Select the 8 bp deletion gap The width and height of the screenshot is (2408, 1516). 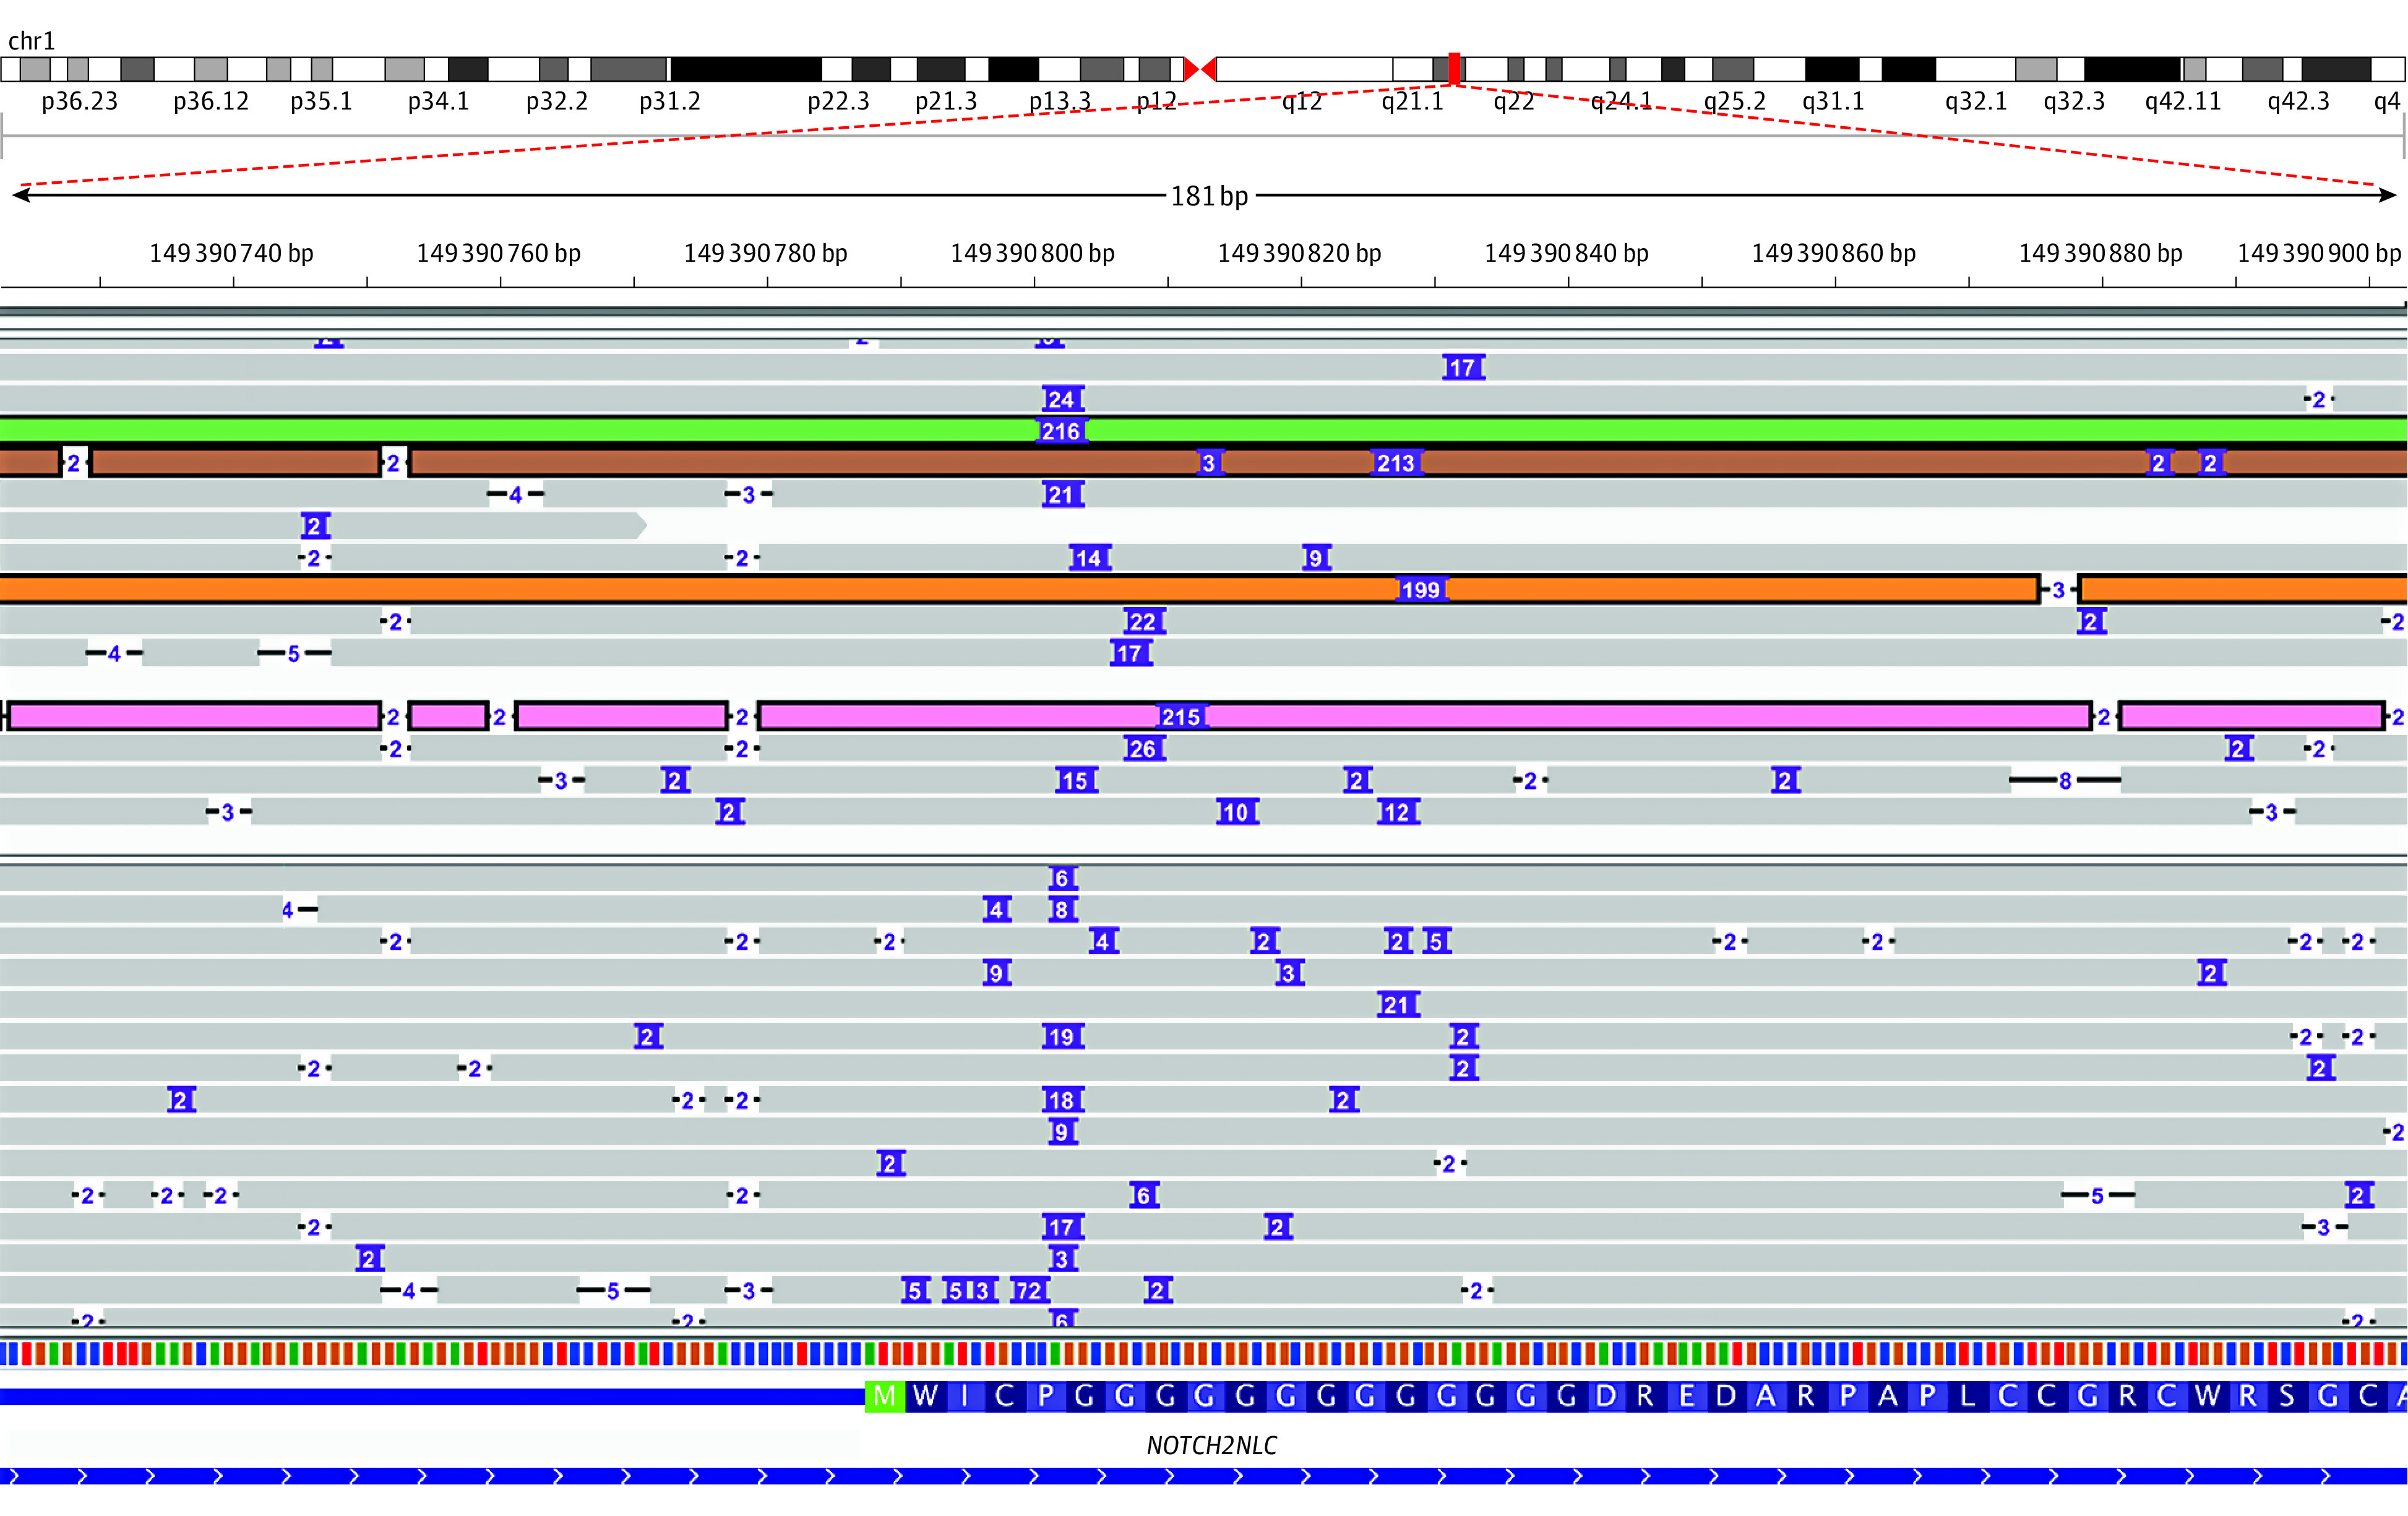[2065, 780]
